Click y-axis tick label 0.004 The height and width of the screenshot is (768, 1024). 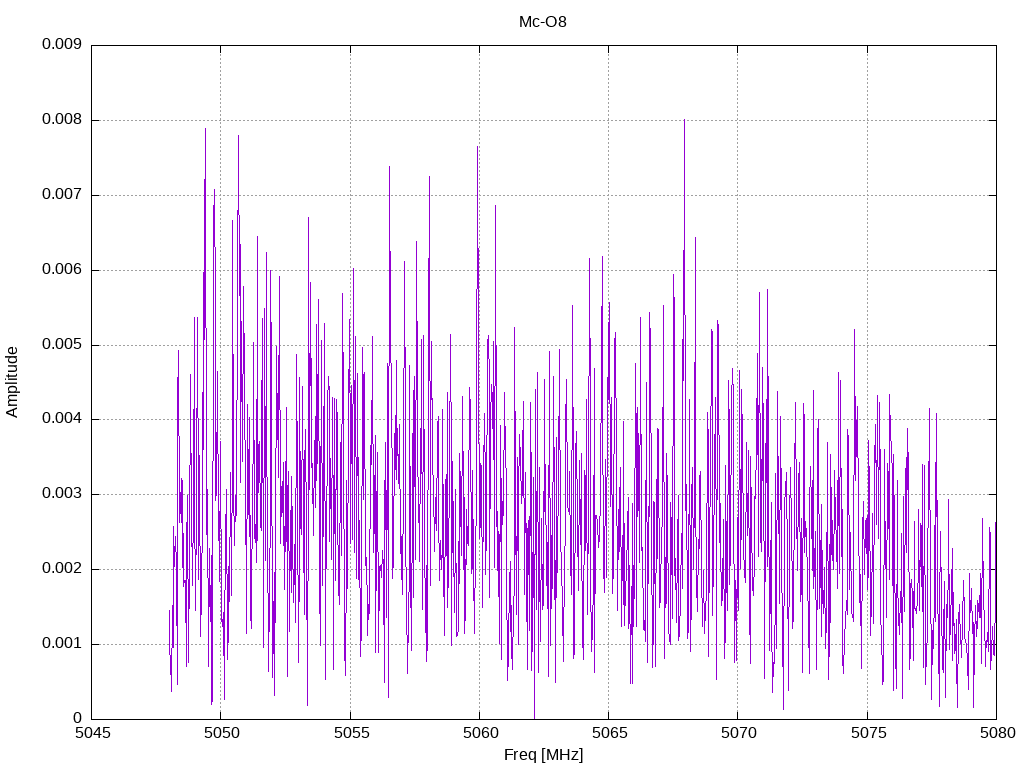coord(62,419)
